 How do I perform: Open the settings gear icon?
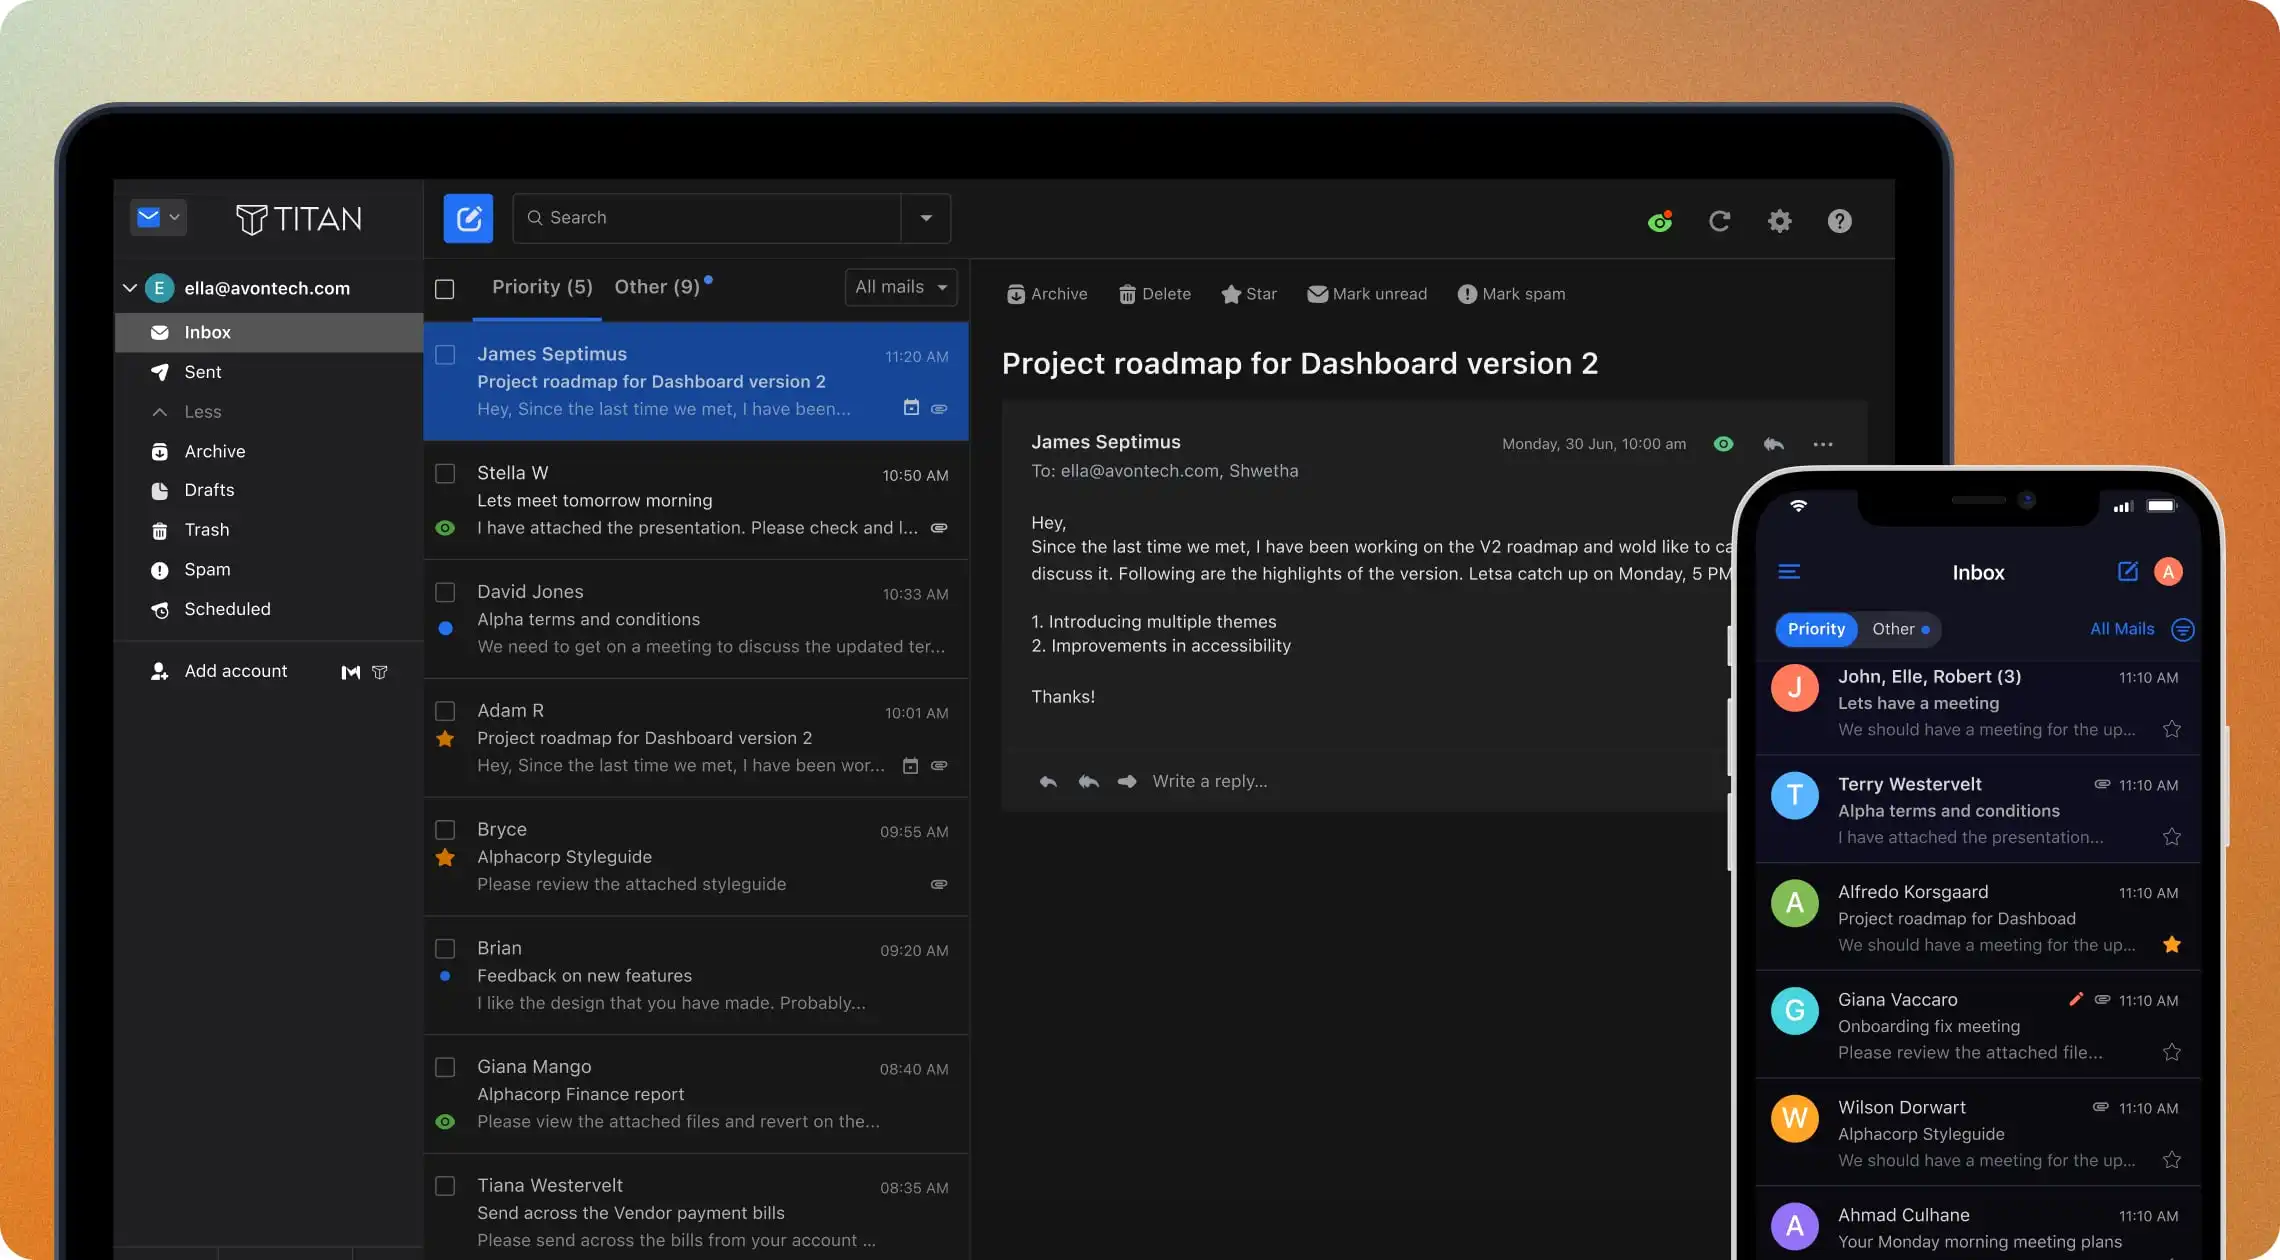click(1779, 221)
